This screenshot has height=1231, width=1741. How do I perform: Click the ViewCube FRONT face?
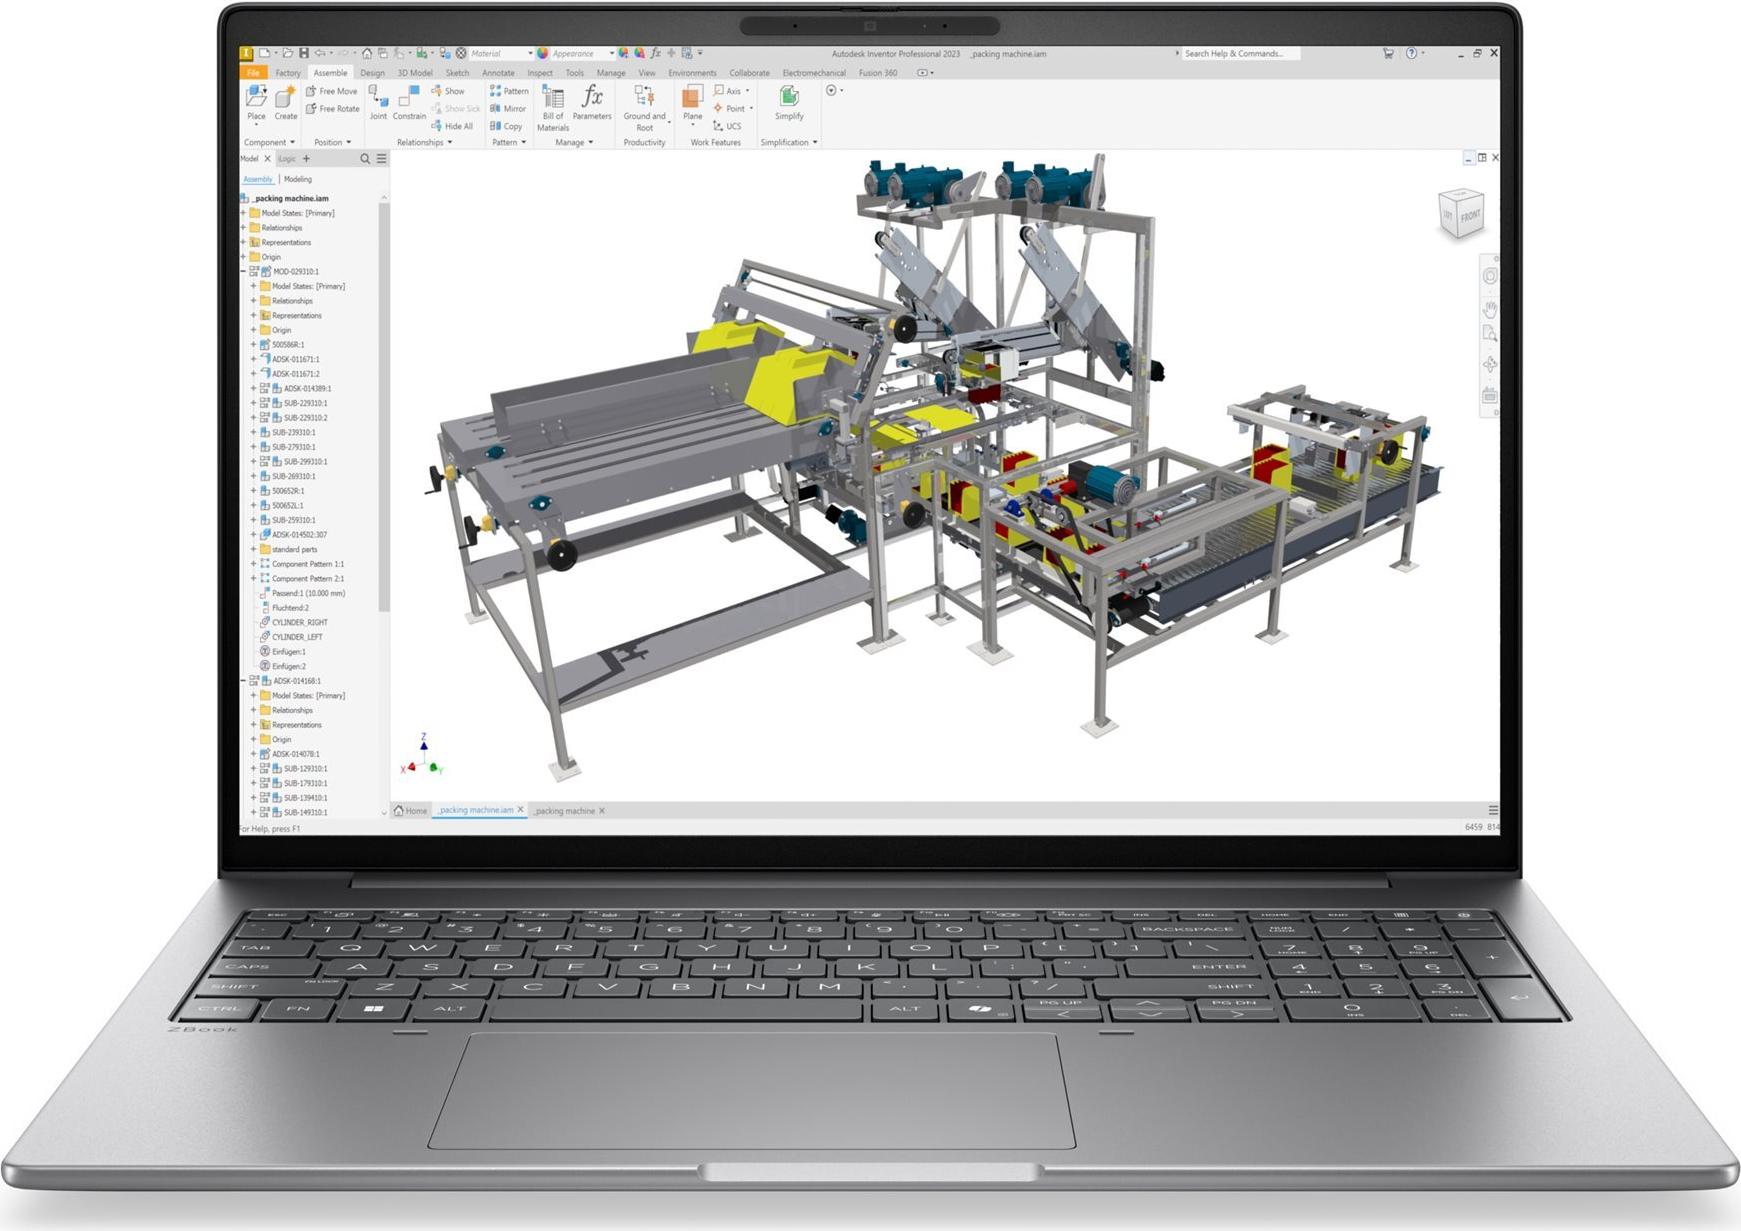(1469, 217)
